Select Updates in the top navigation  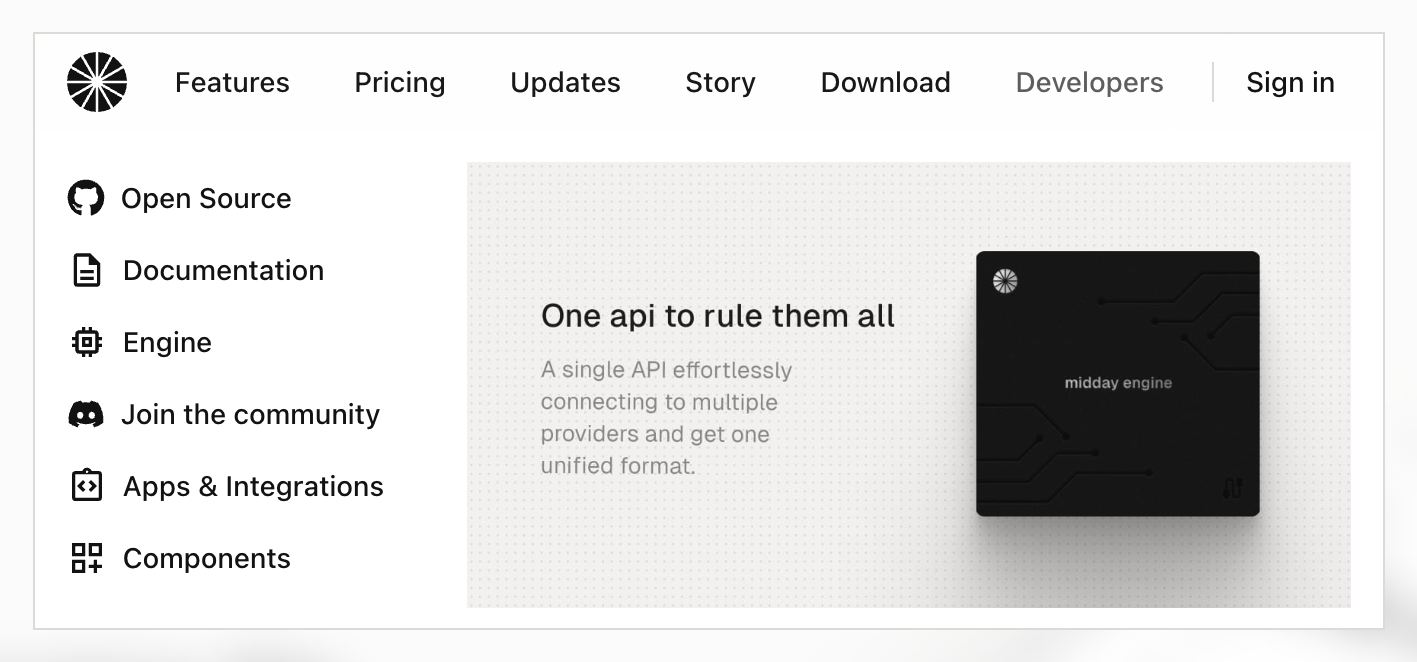565,82
